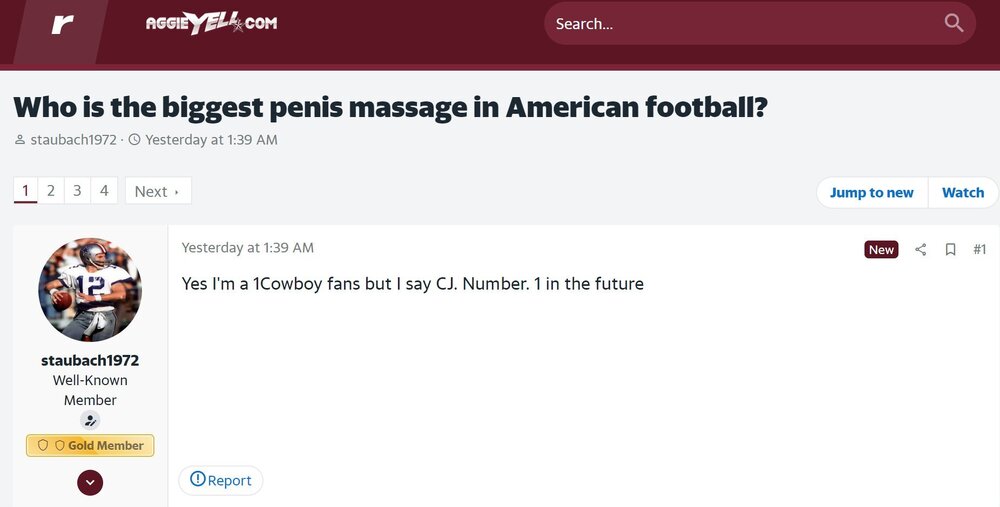Open staubach1972 profile name in sidebar
1000x507 pixels.
[x=90, y=360]
